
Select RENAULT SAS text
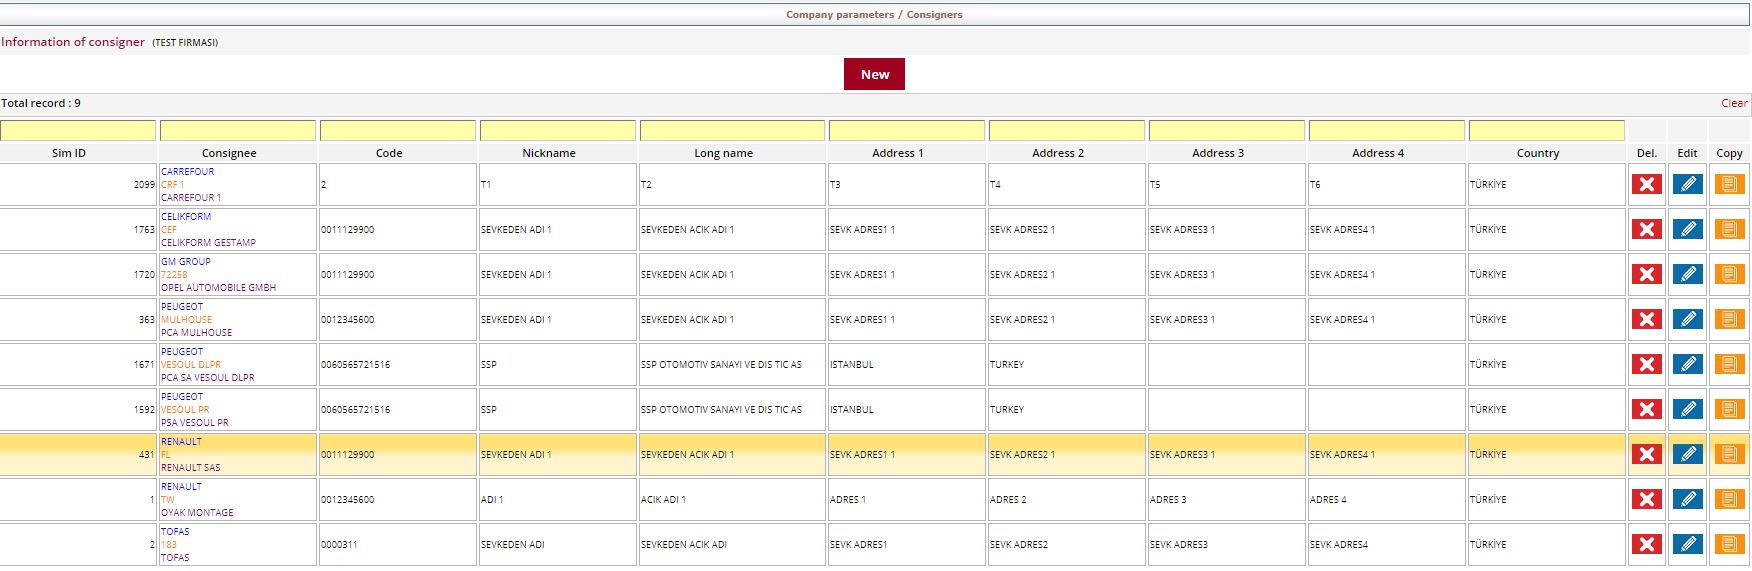[x=191, y=467]
